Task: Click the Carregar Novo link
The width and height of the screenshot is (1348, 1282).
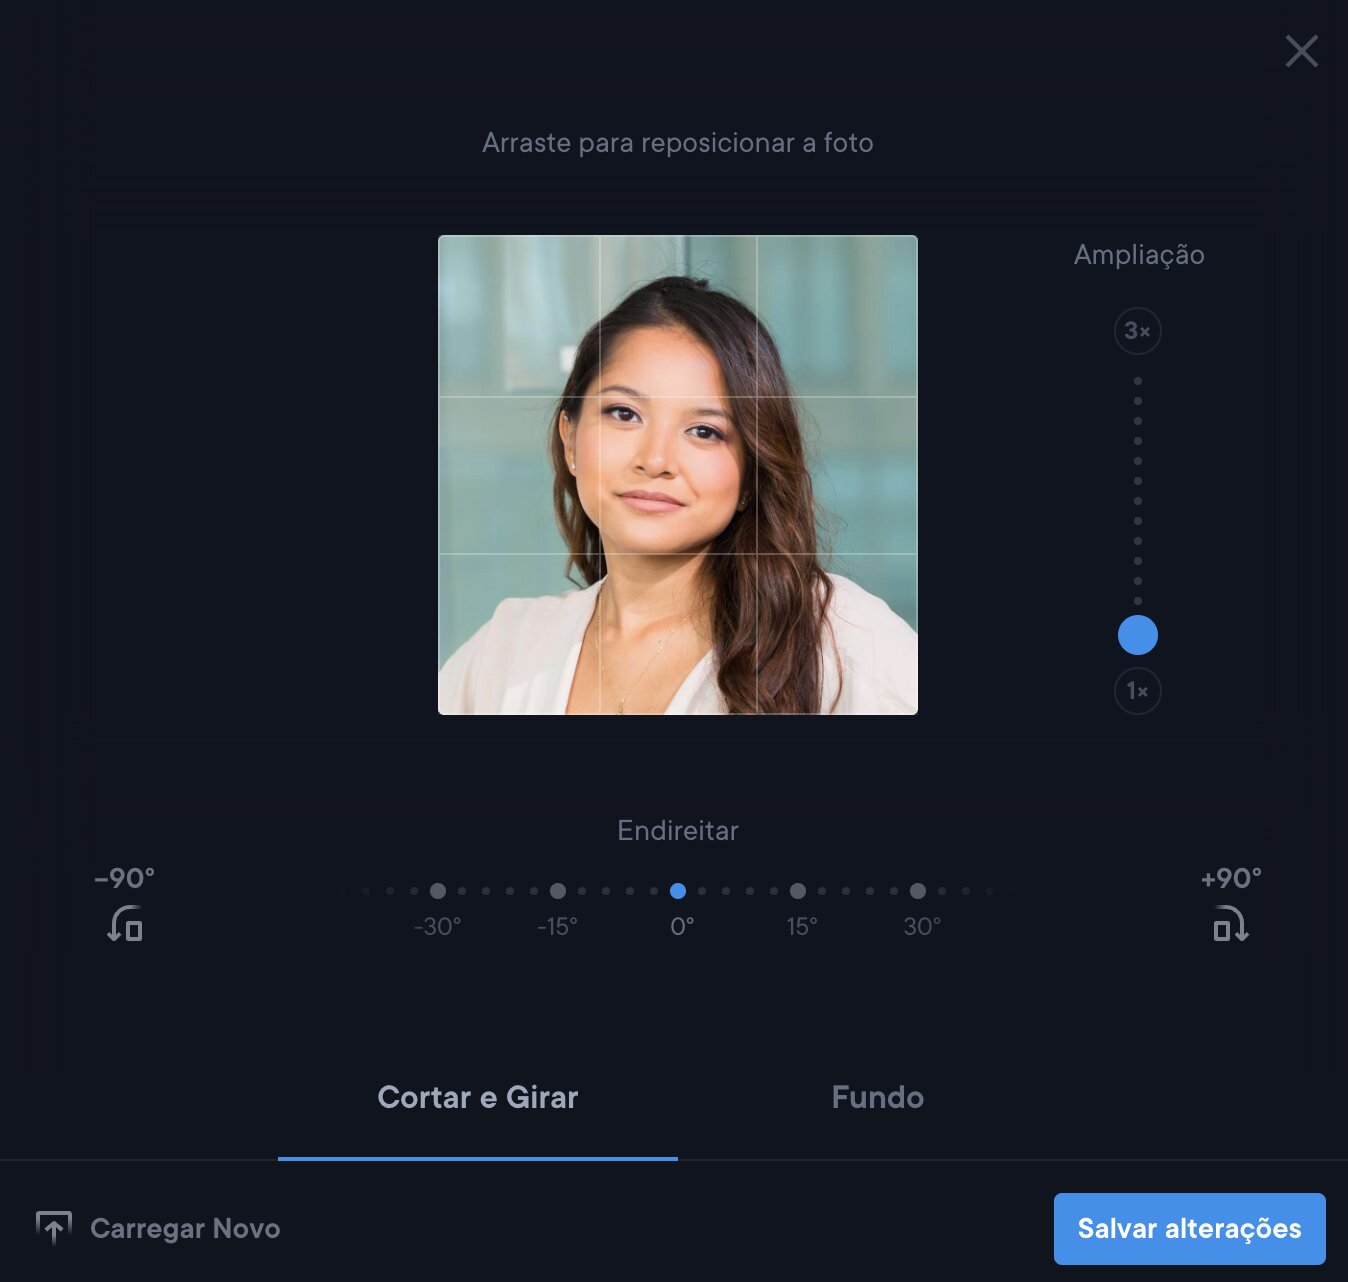Action: coord(185,1228)
